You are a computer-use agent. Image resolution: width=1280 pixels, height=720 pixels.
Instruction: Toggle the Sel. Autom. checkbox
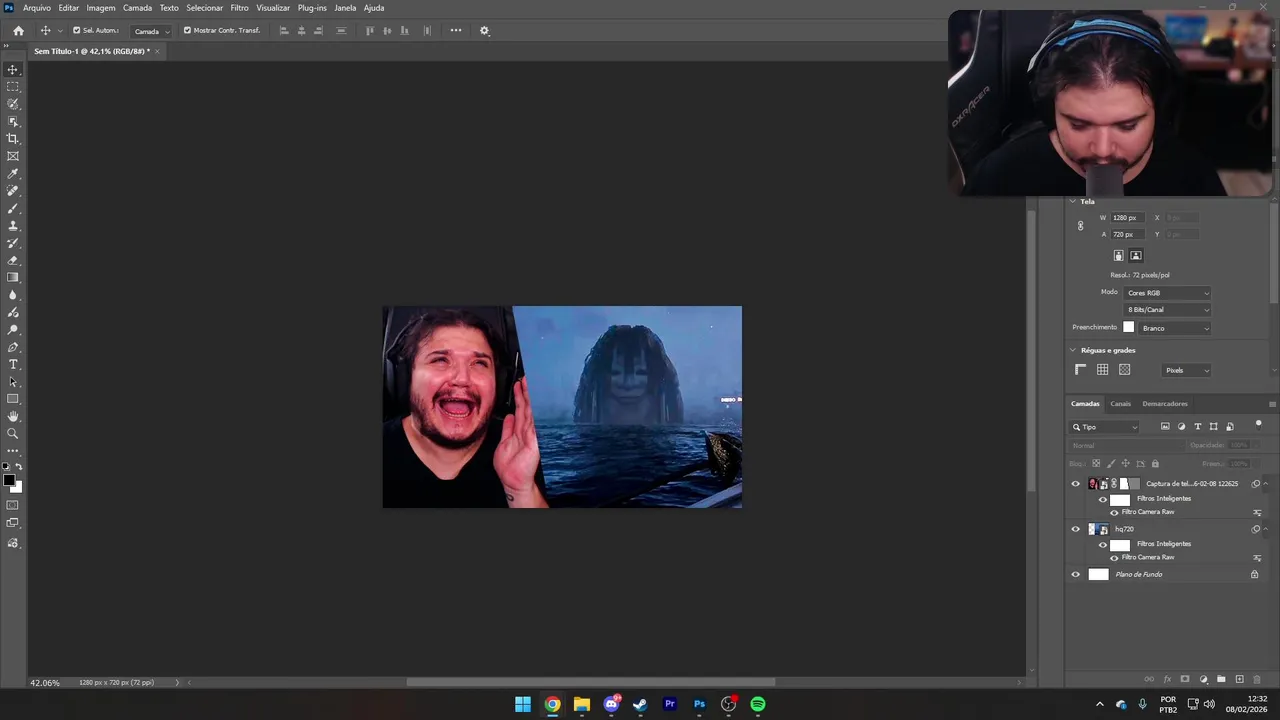point(77,31)
